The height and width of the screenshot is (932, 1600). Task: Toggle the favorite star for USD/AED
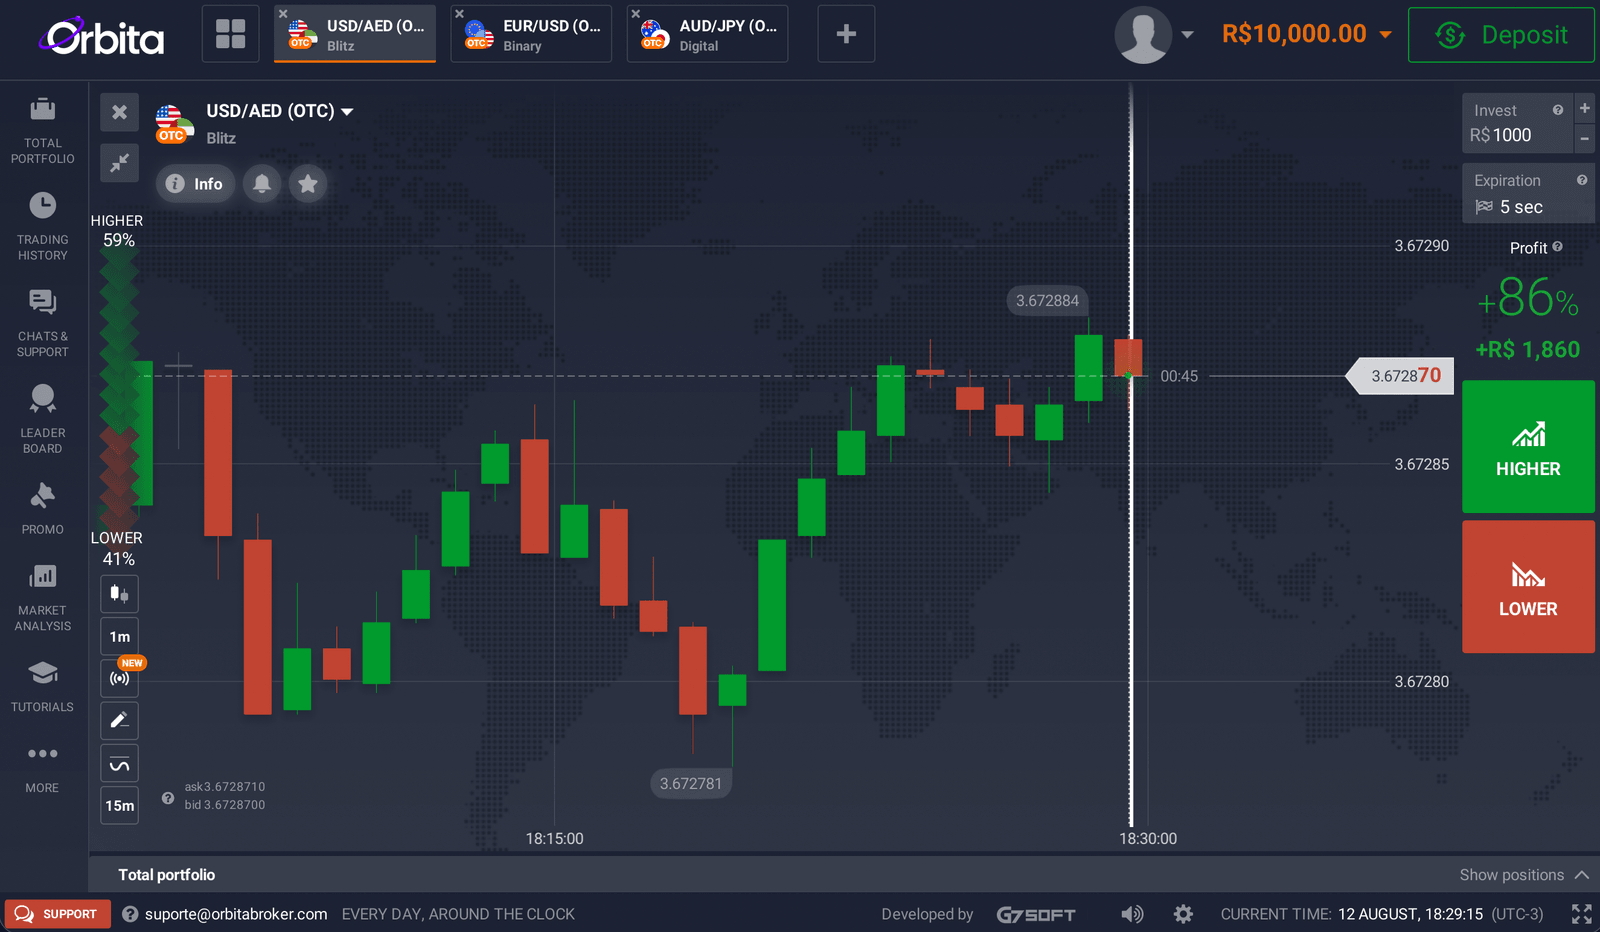(x=308, y=184)
